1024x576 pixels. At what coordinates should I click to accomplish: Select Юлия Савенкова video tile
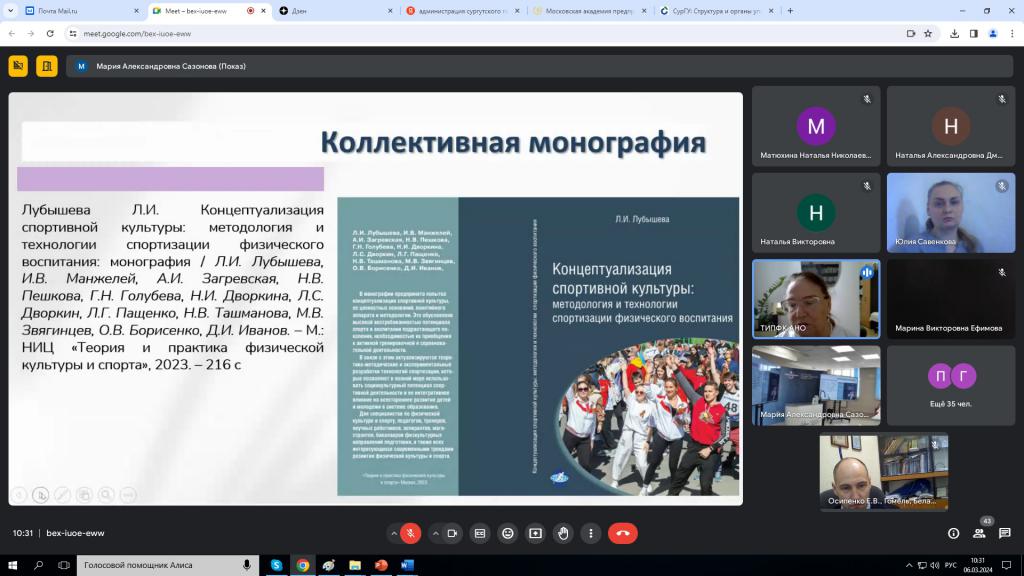[x=950, y=214]
